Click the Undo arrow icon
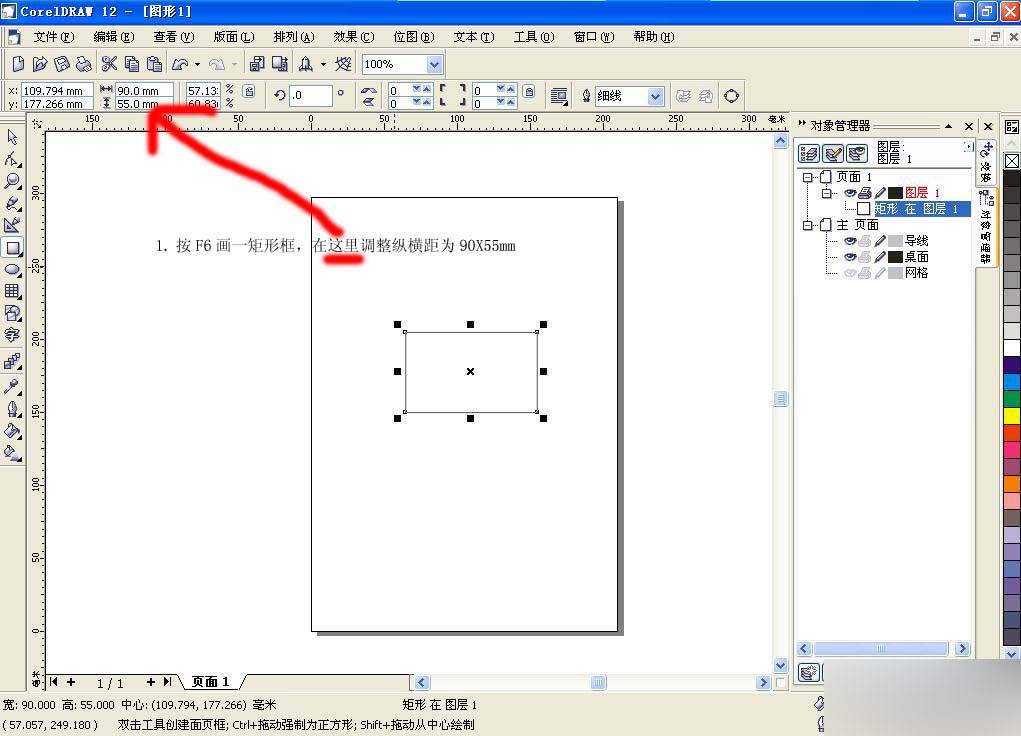 click(x=180, y=64)
